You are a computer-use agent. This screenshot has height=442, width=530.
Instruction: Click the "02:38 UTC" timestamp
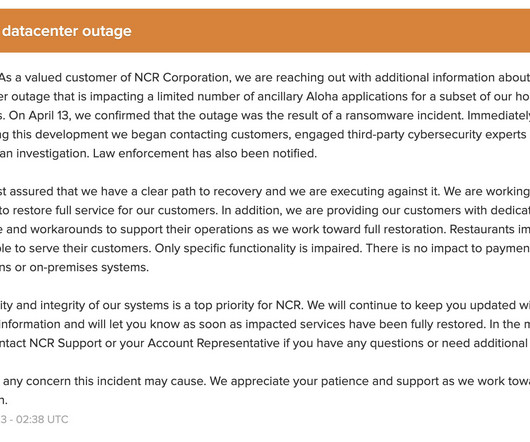(42, 419)
